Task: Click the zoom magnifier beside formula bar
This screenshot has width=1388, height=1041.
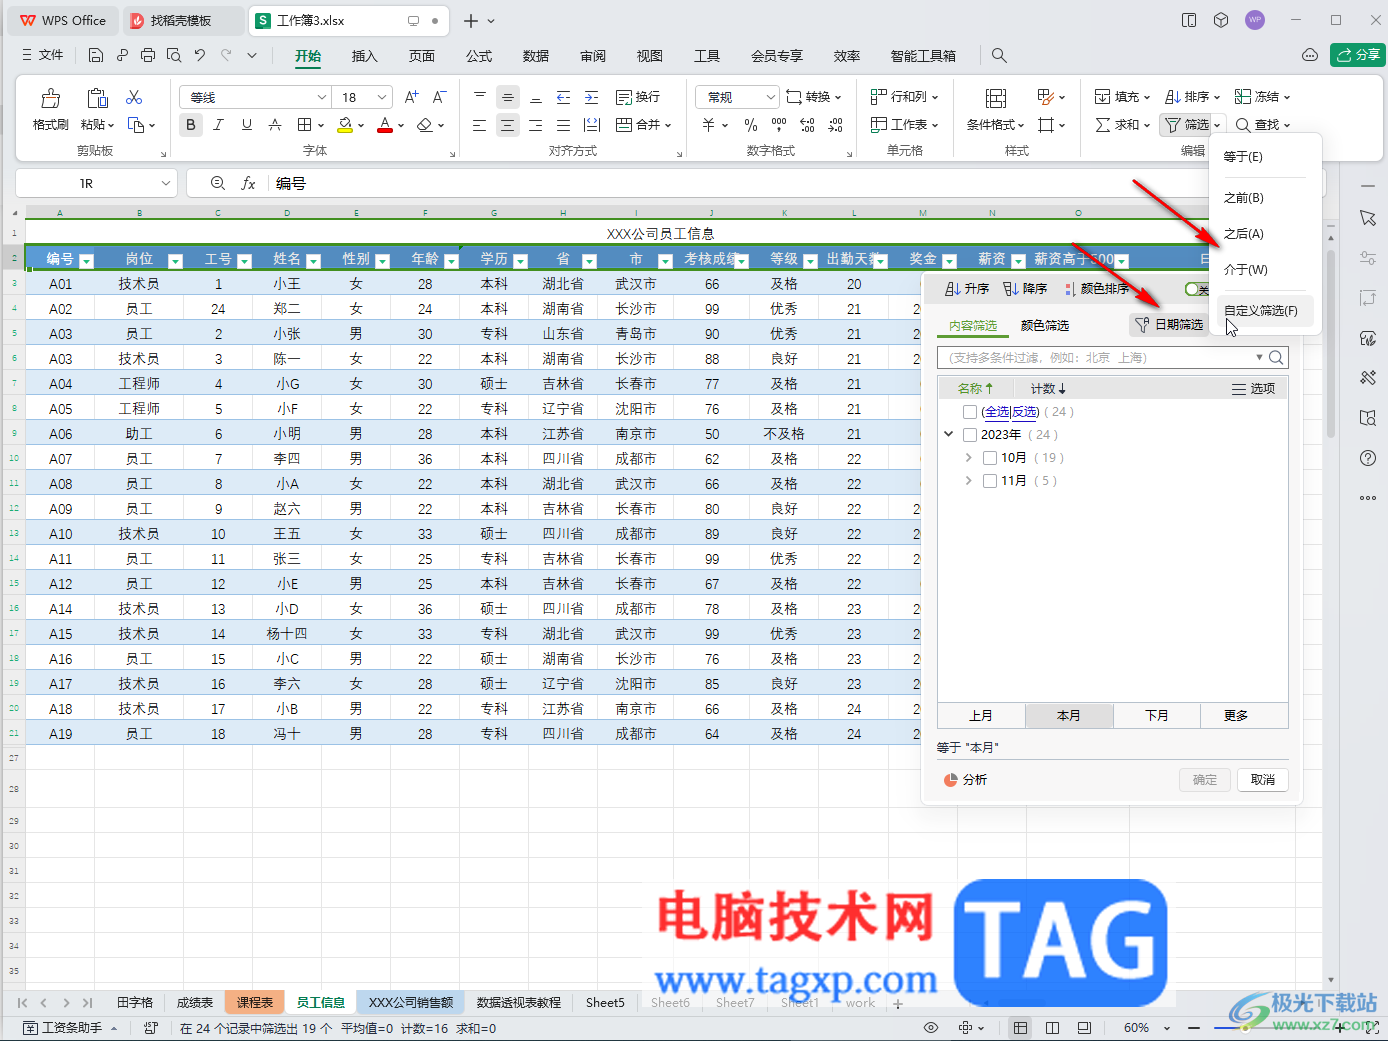Action: [218, 183]
